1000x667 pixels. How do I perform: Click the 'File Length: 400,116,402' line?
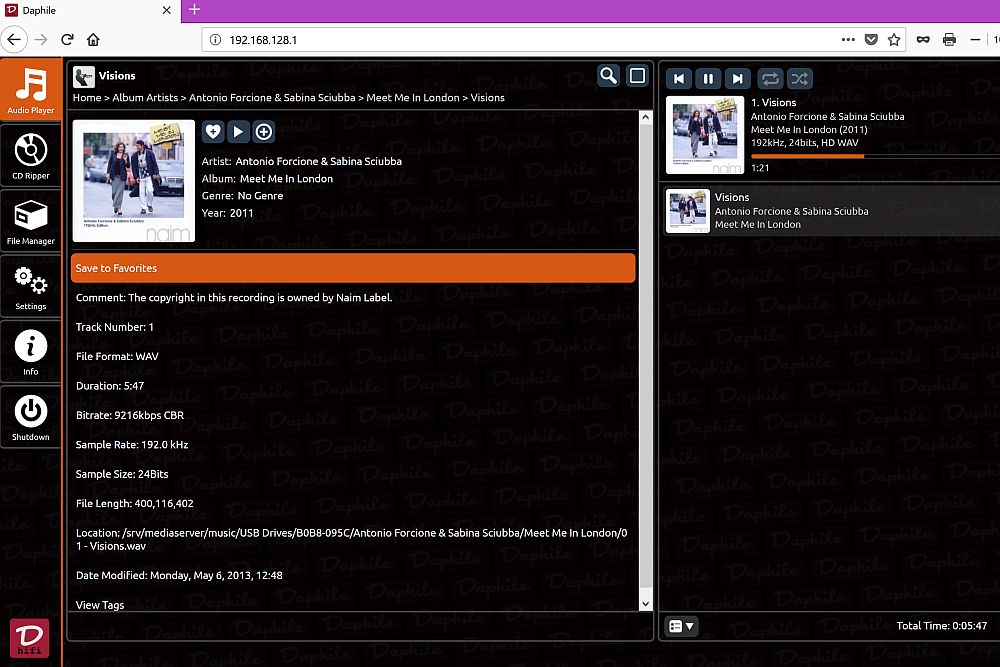point(135,503)
